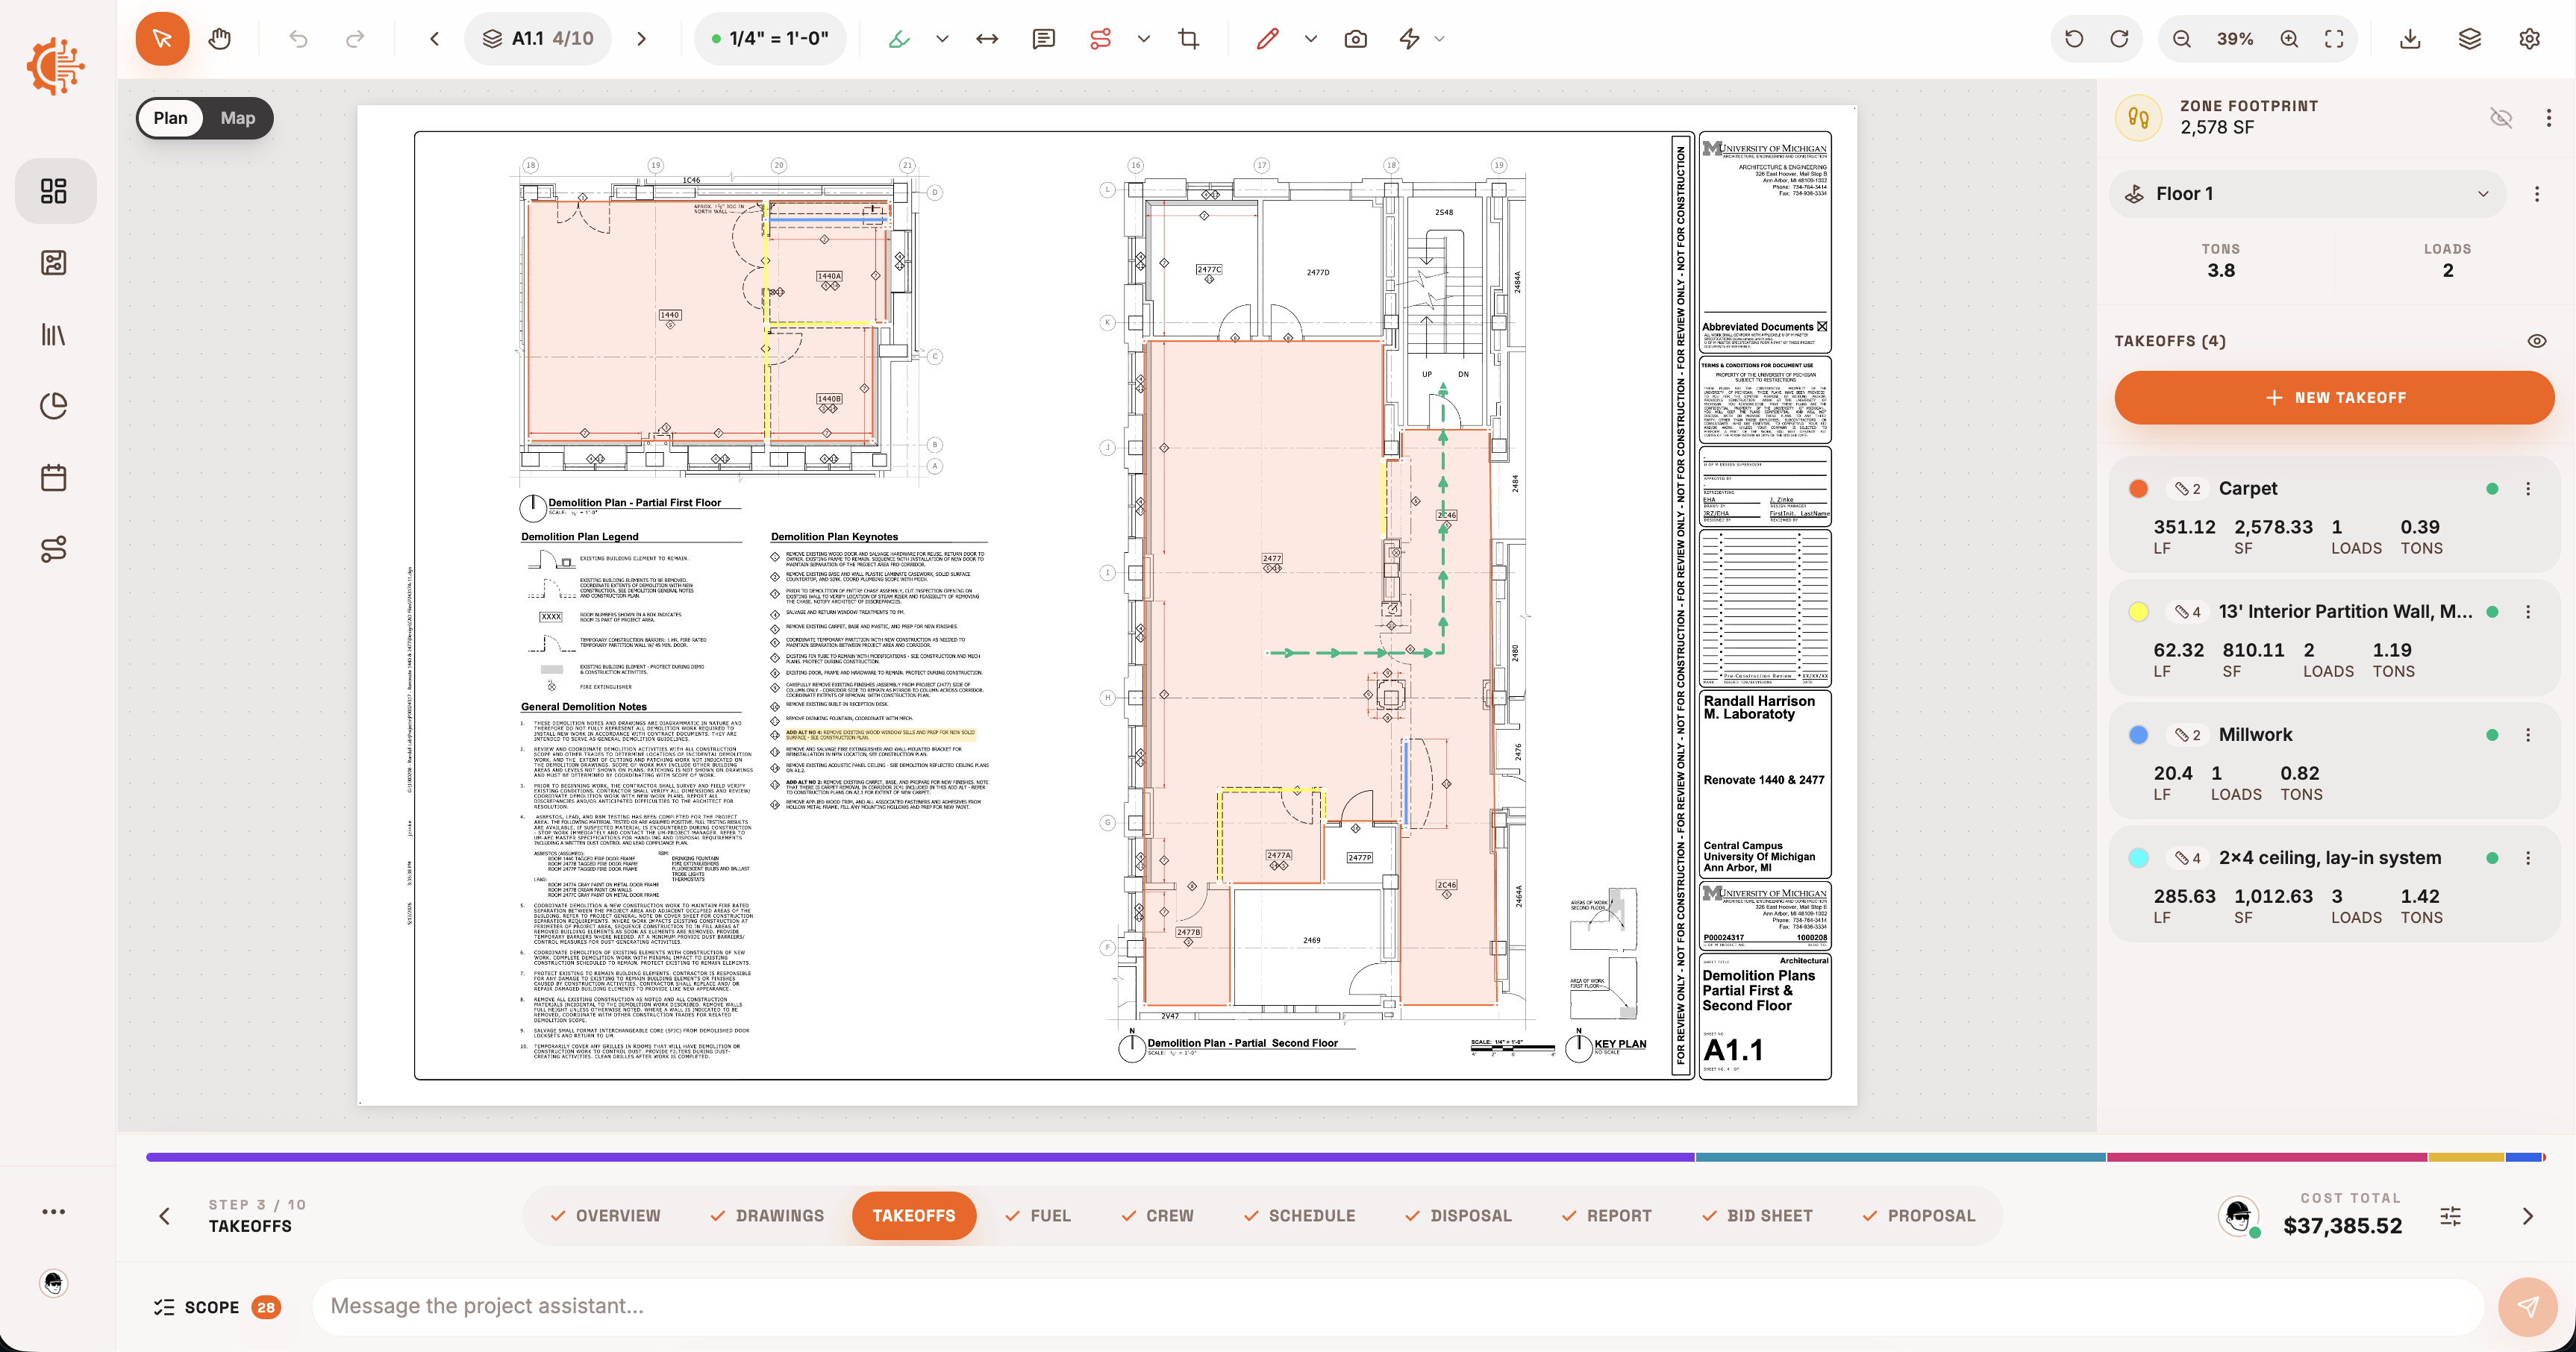The image size is (2576, 1352).
Task: Open the Schedule step tab
Action: (x=1300, y=1216)
